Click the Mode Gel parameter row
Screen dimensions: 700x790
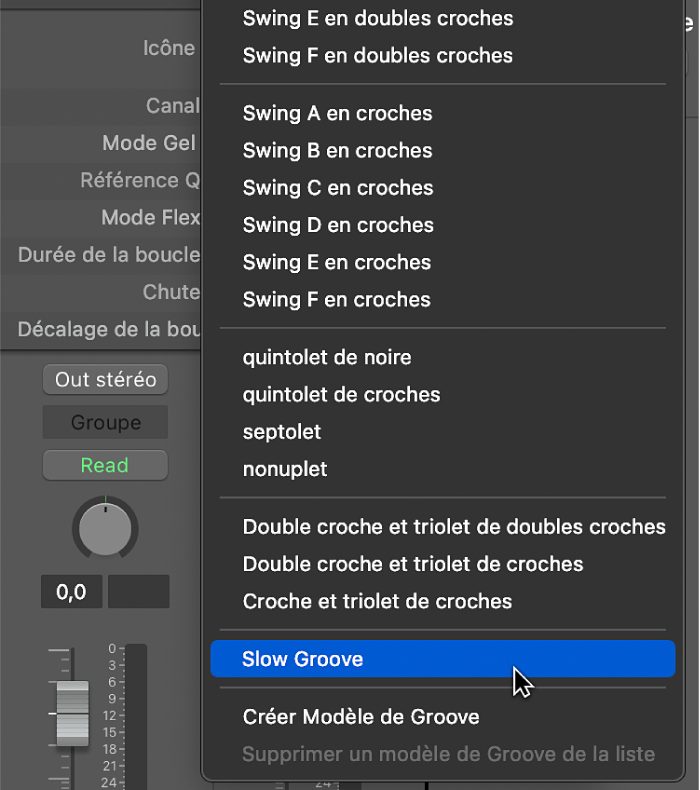click(x=101, y=143)
